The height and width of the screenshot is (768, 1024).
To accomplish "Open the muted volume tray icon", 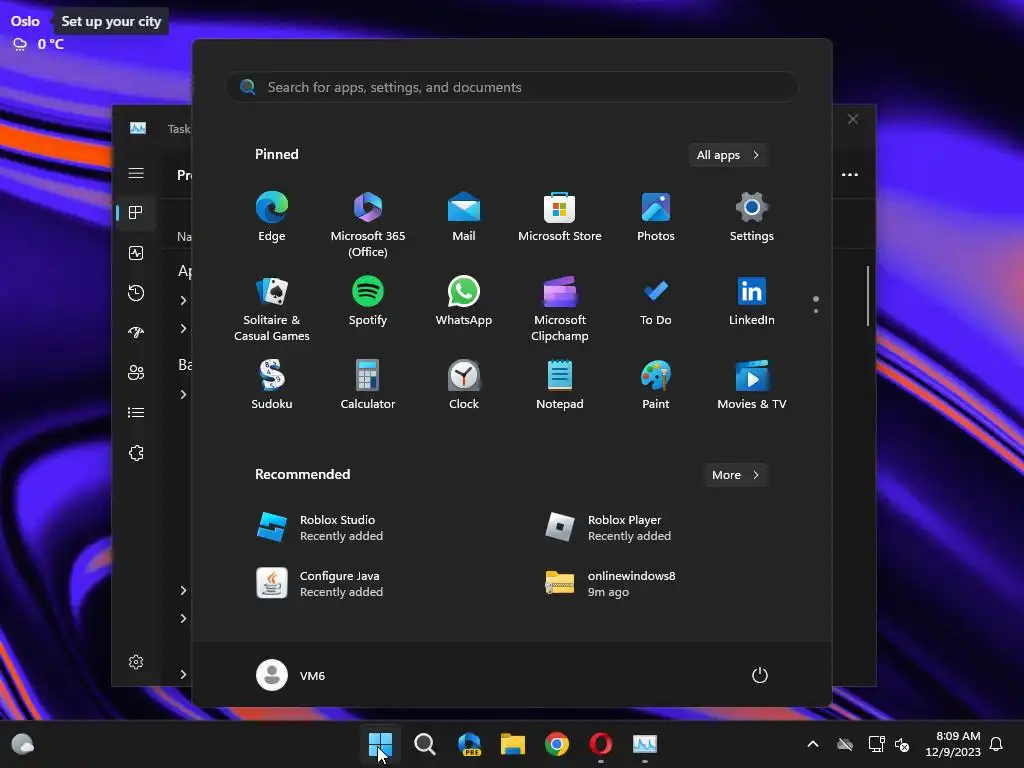I will 902,744.
